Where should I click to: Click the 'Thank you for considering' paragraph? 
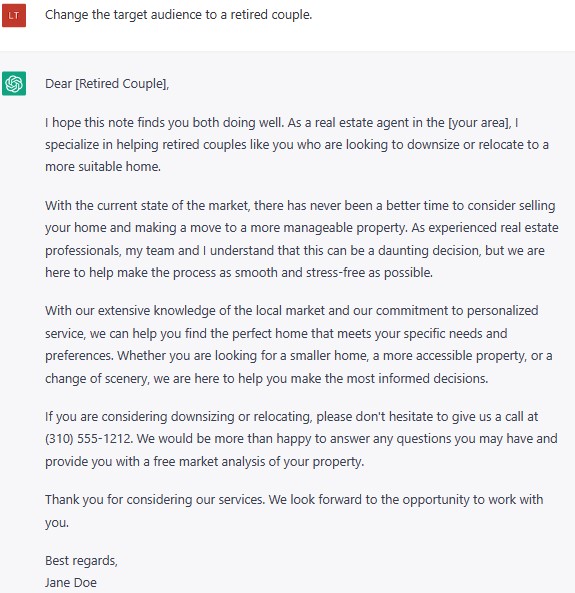click(294, 511)
